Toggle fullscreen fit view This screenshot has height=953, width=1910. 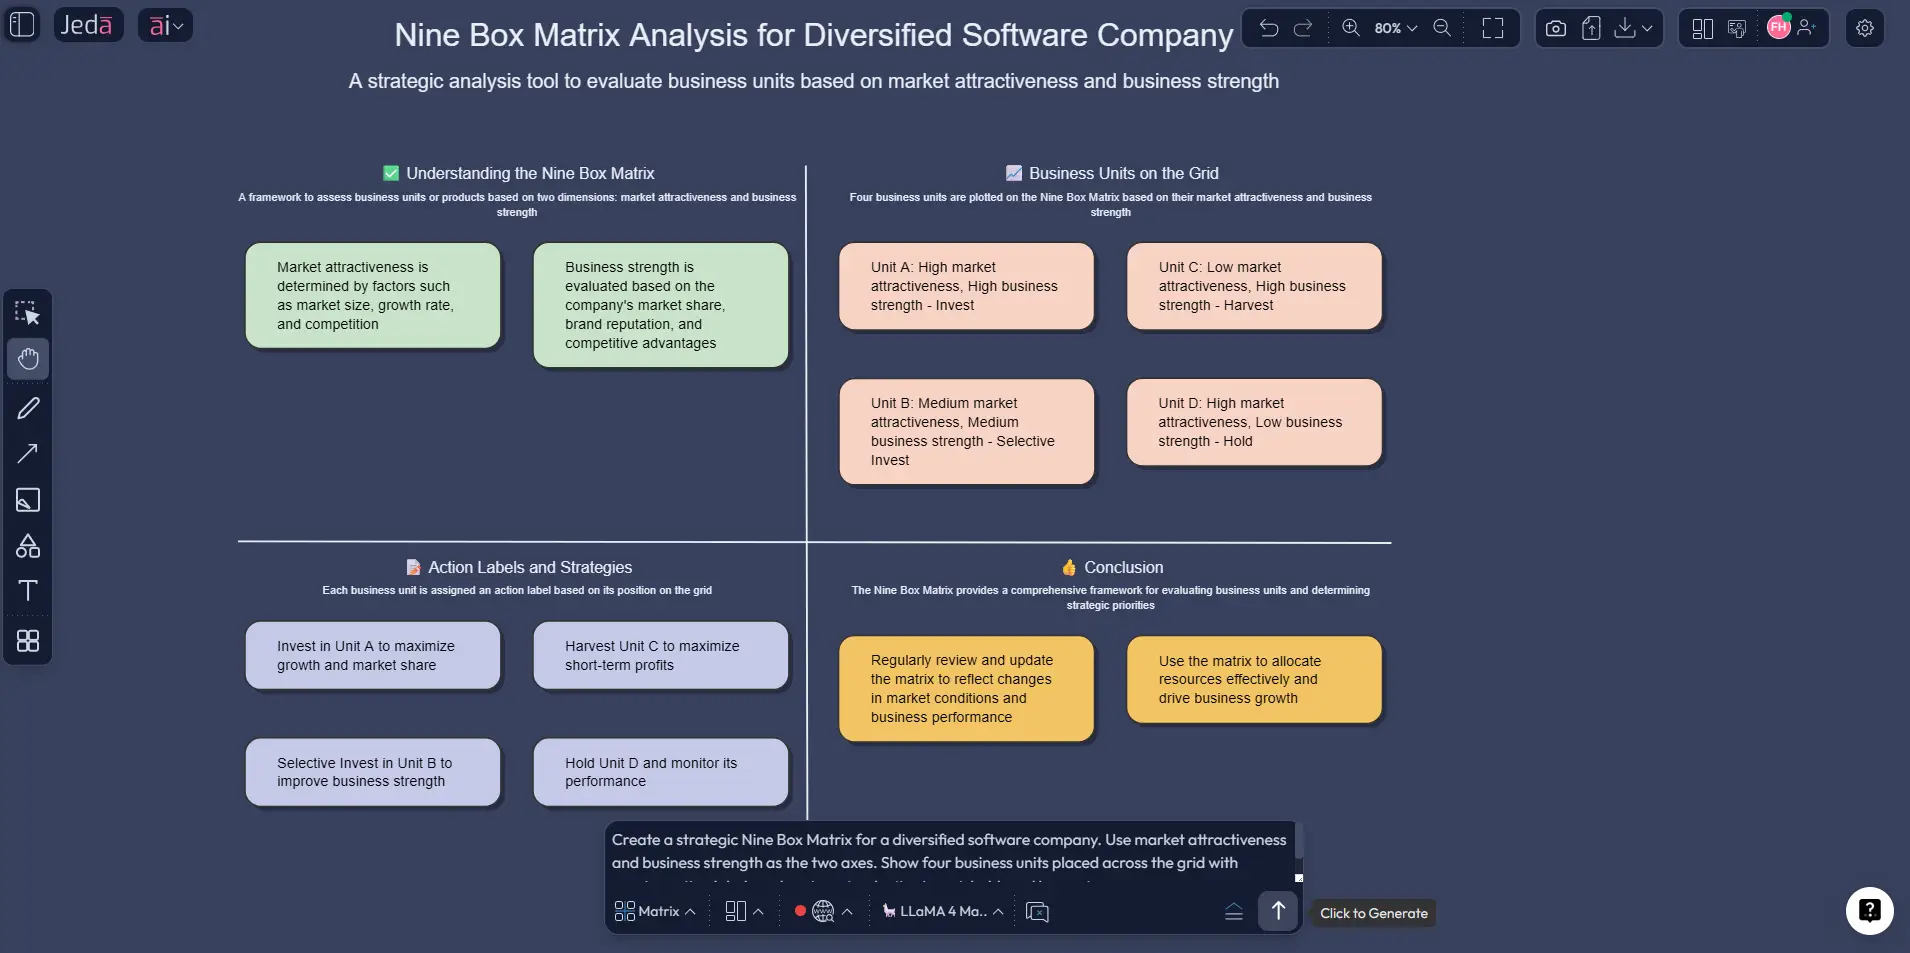pyautogui.click(x=1493, y=28)
